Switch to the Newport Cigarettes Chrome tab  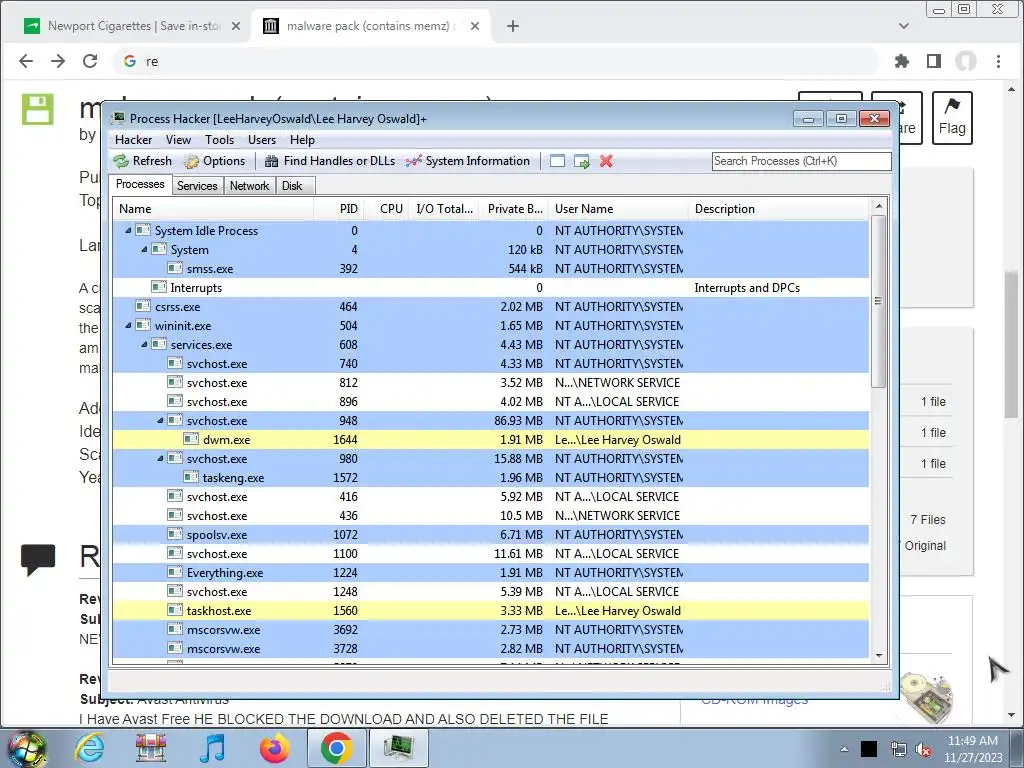[x=132, y=26]
